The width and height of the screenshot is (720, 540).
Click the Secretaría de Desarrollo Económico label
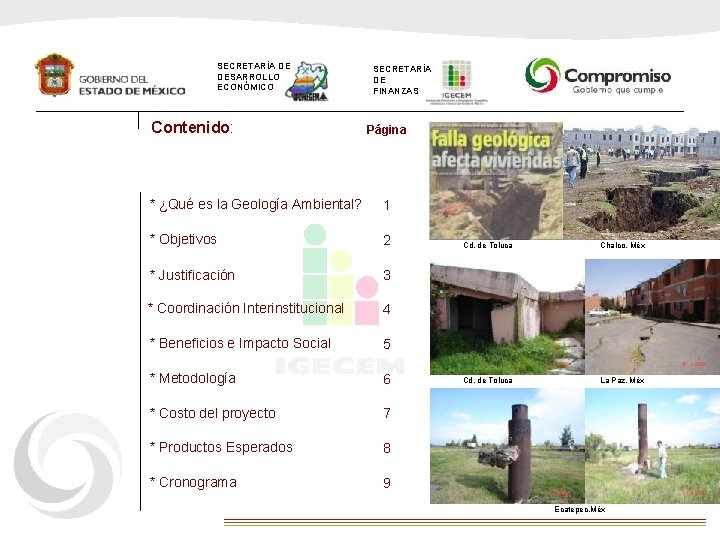tap(254, 76)
